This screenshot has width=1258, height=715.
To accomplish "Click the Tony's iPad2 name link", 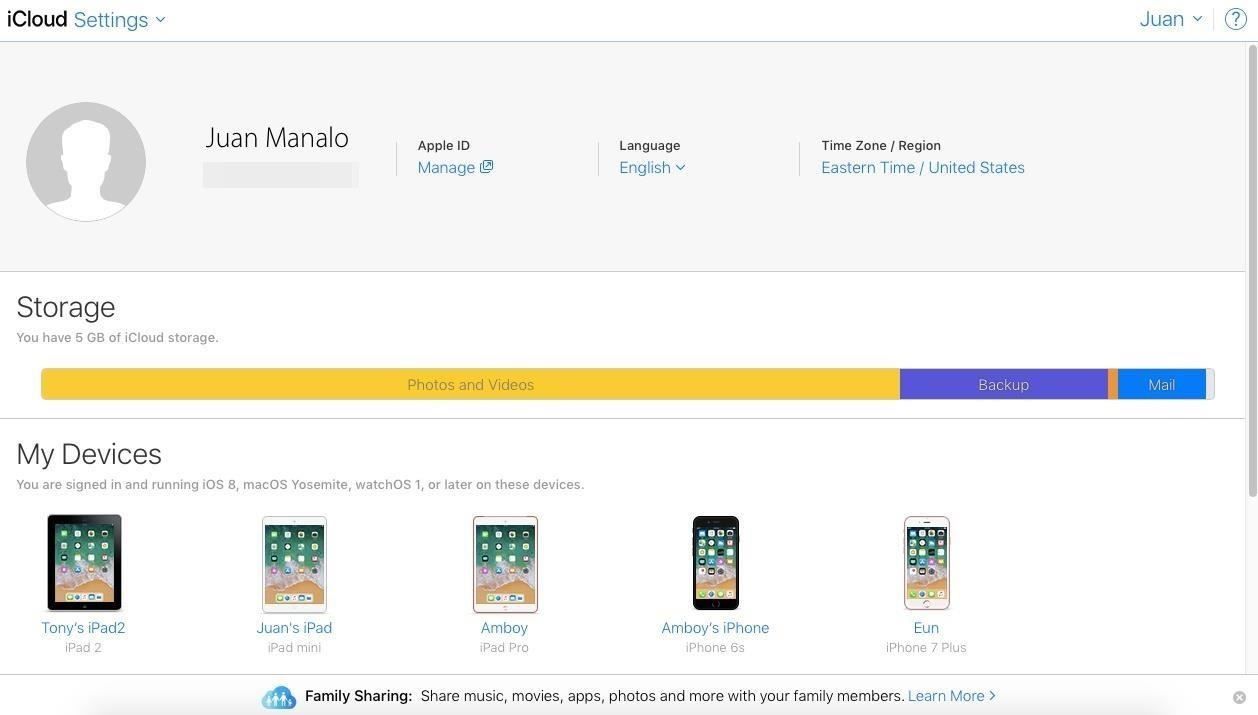I will tap(83, 627).
